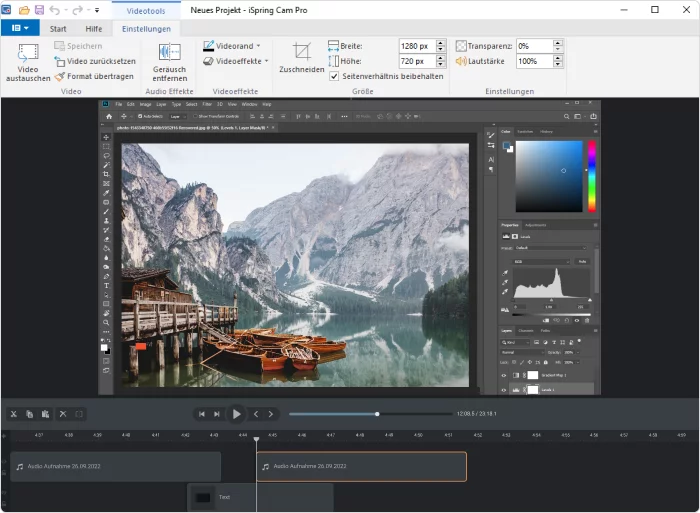700x513 pixels.
Task: Click Geräusch entfernen audio effect
Action: click(170, 63)
